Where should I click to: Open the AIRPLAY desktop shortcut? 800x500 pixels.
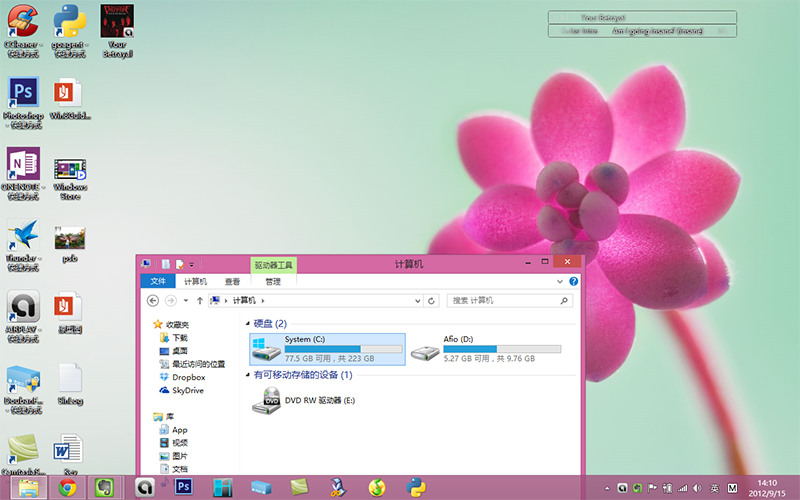[x=23, y=316]
